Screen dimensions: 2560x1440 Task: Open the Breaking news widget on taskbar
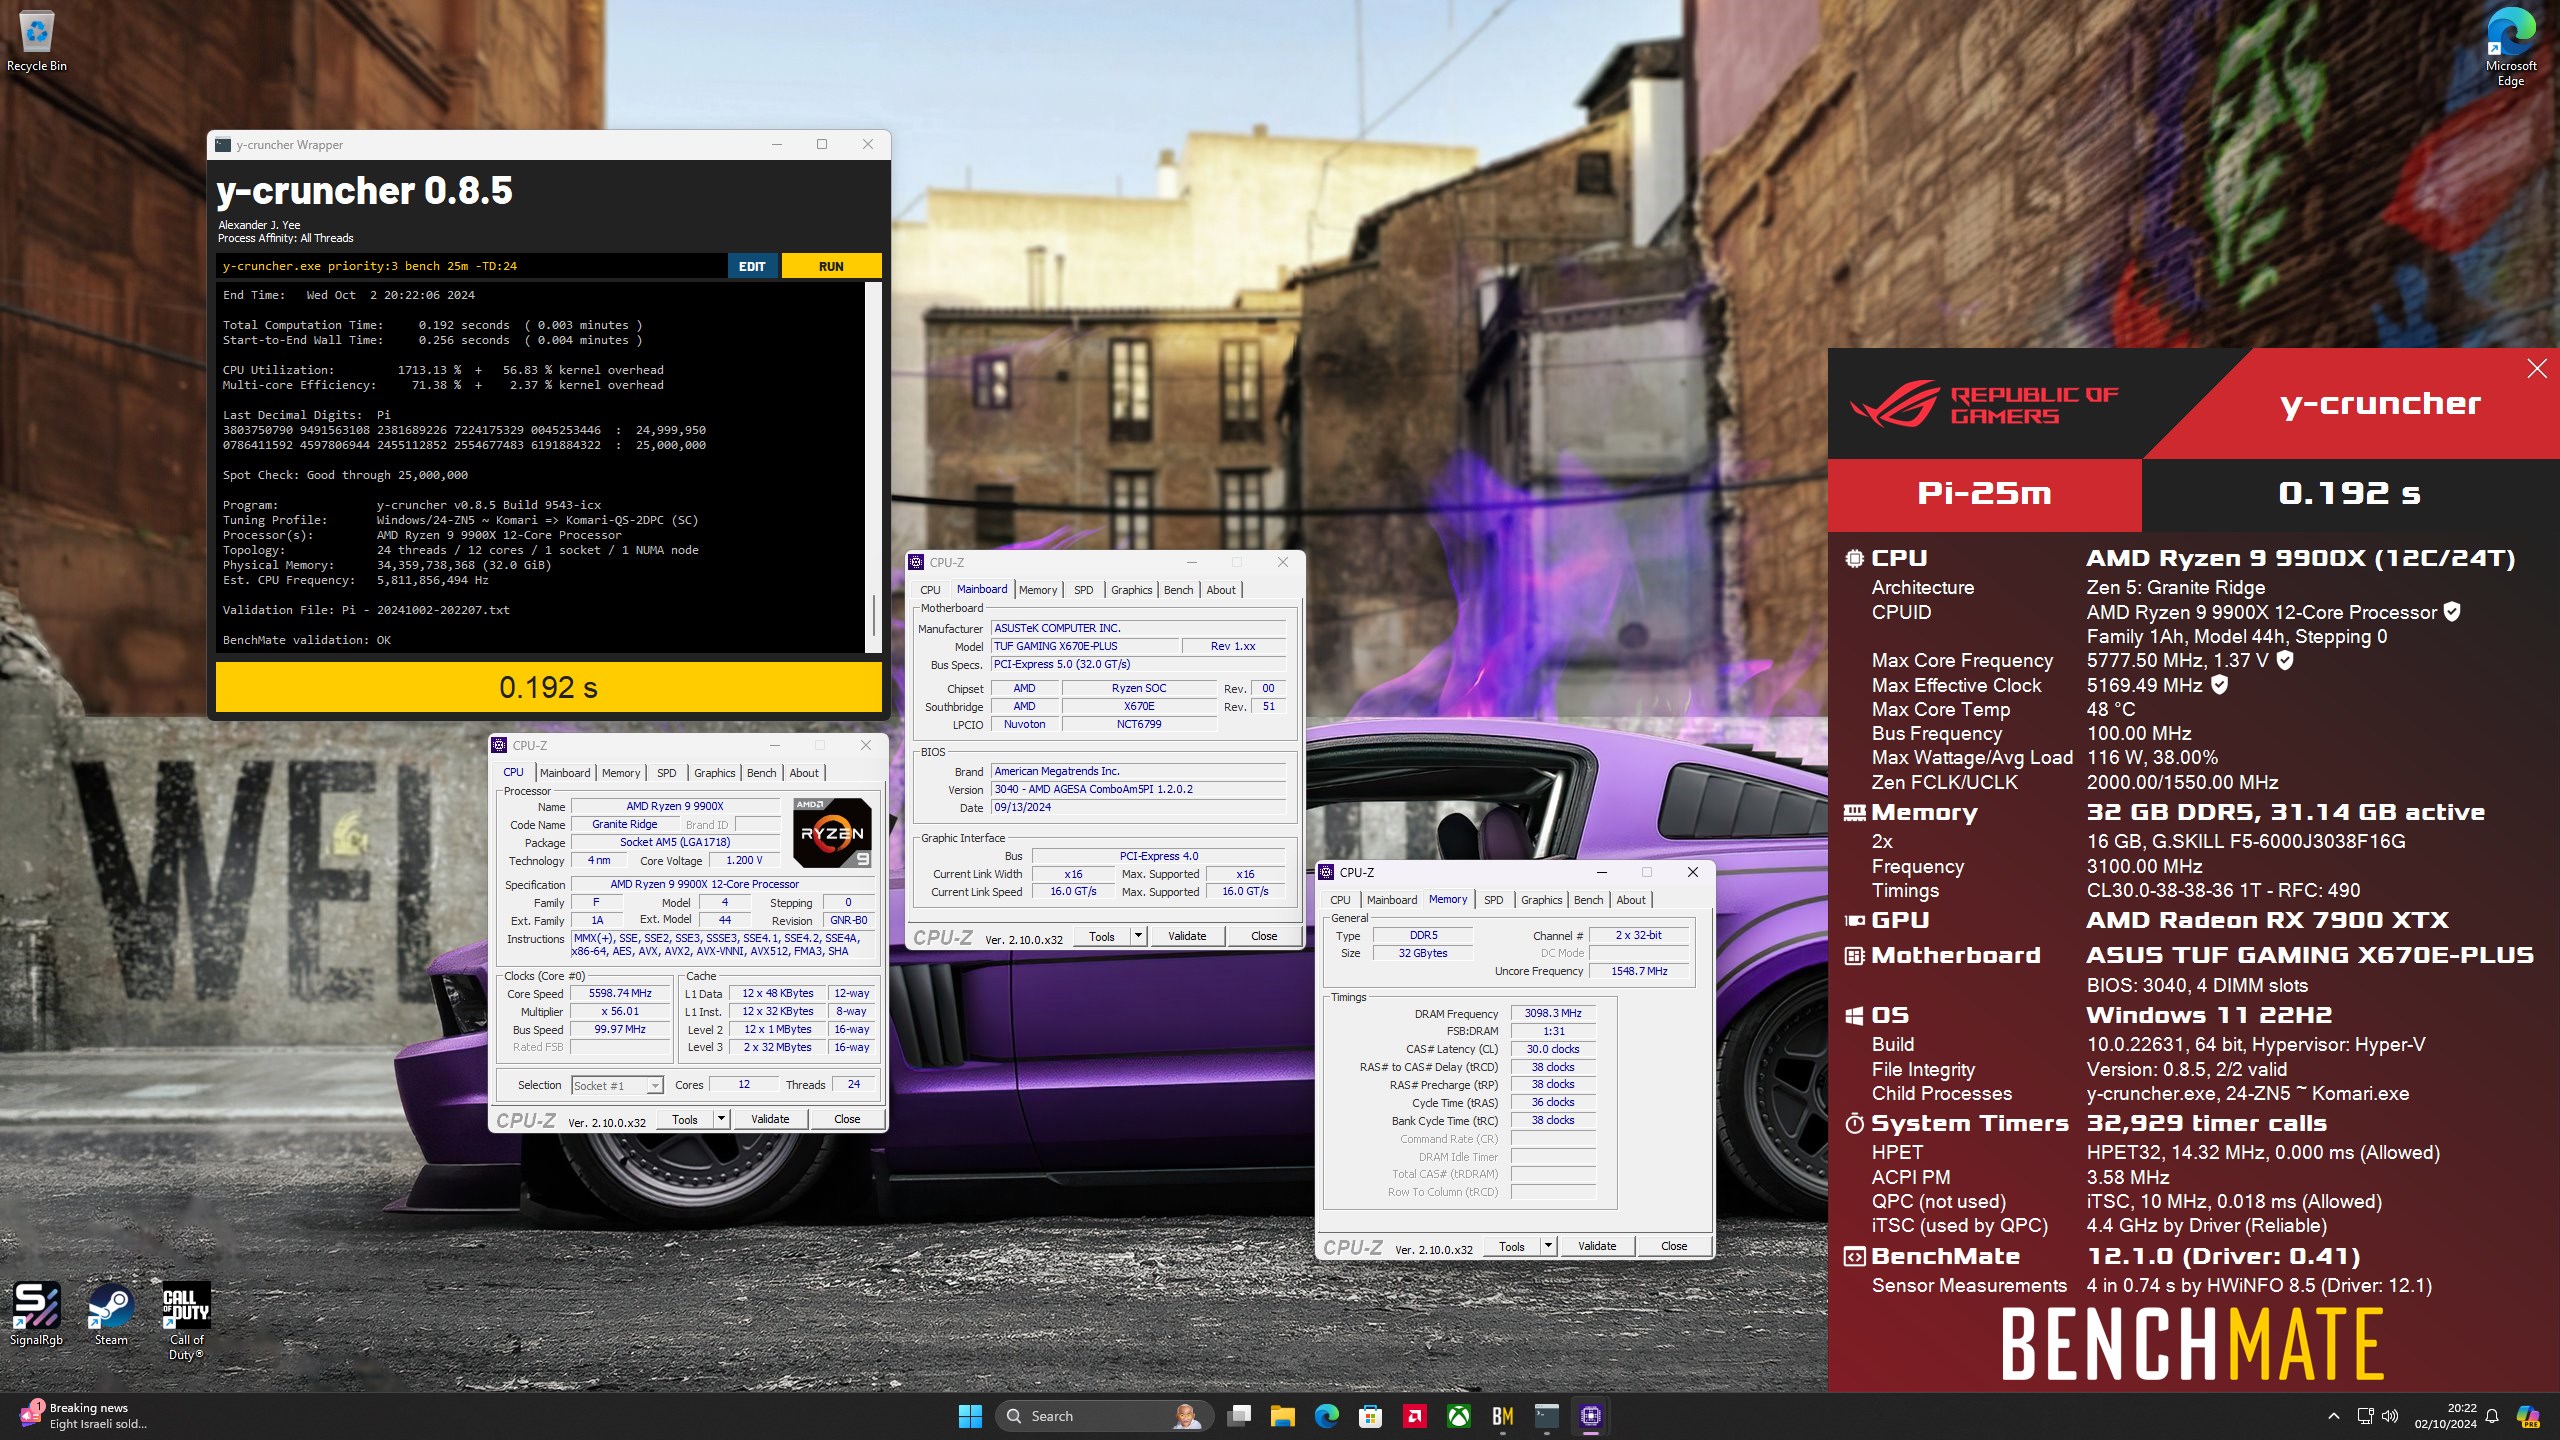click(85, 1416)
